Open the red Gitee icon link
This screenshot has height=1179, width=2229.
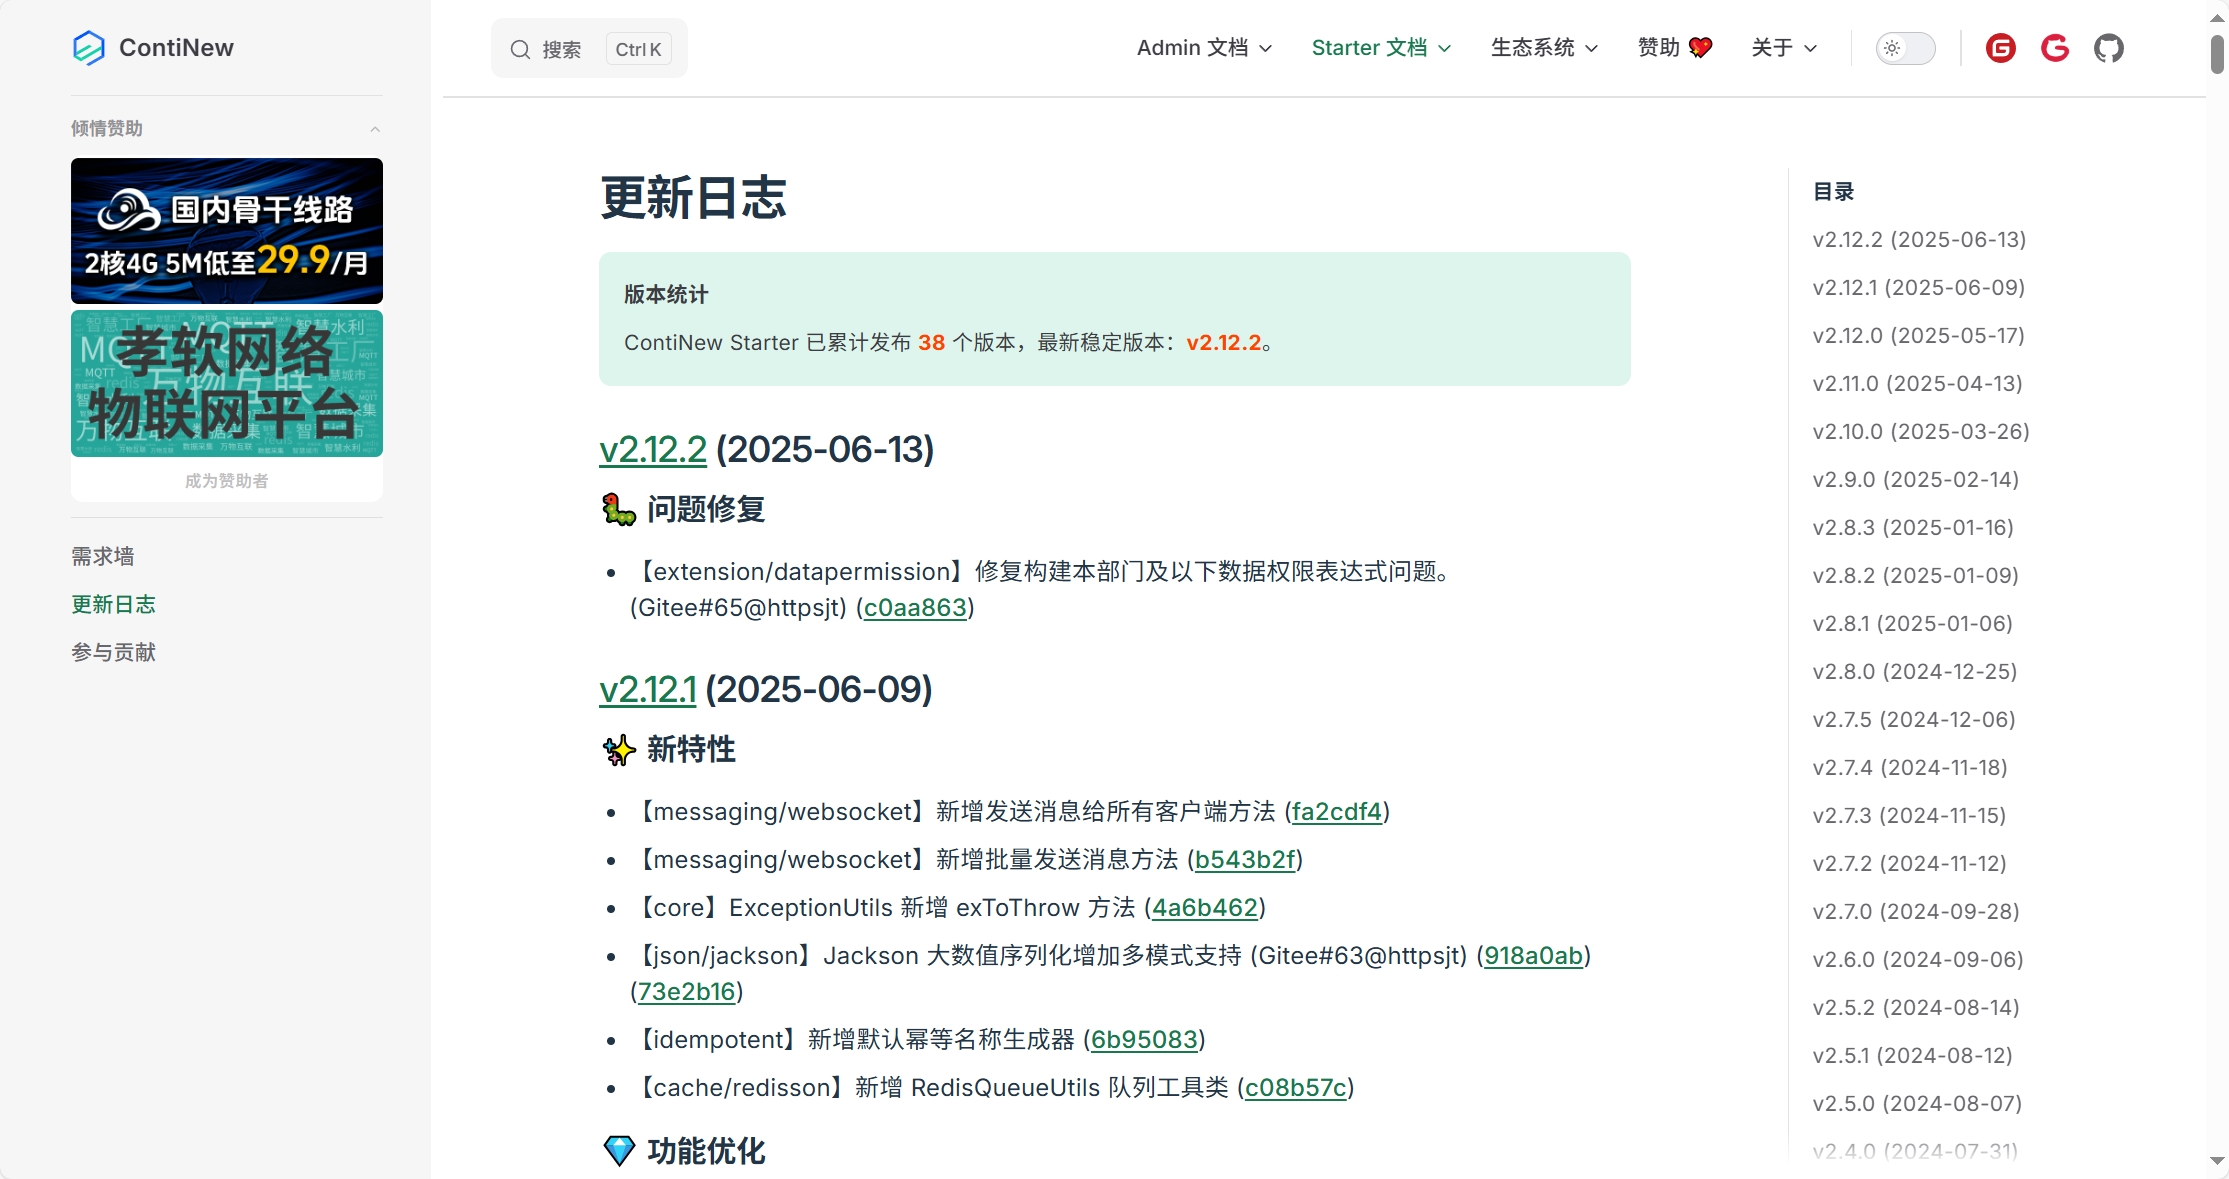click(x=2000, y=48)
